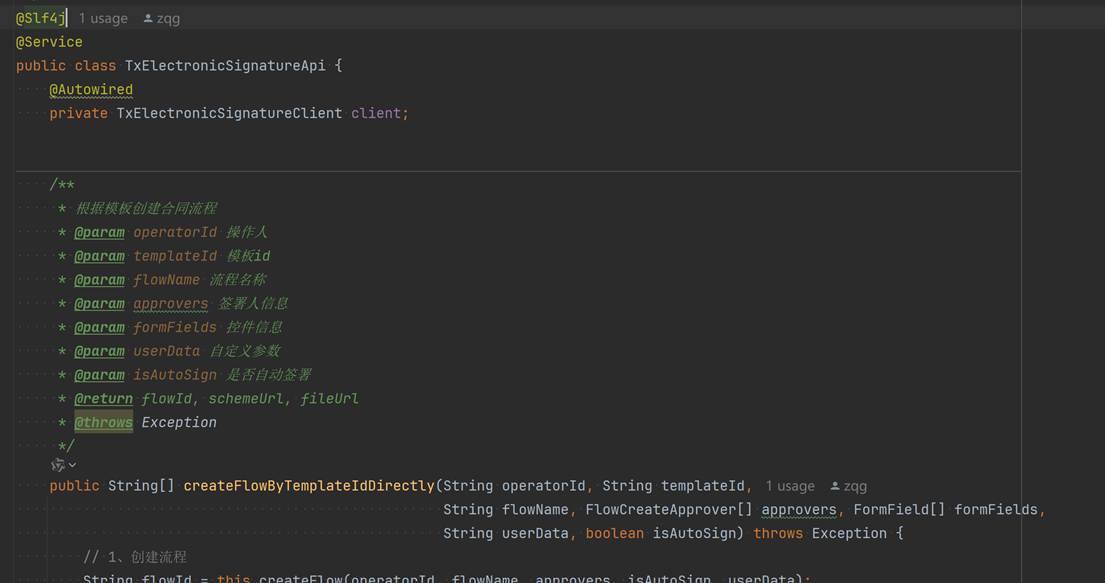
Task: Show usages of the createFlowByTemplateIdDirectly method via hint
Action: (790, 486)
